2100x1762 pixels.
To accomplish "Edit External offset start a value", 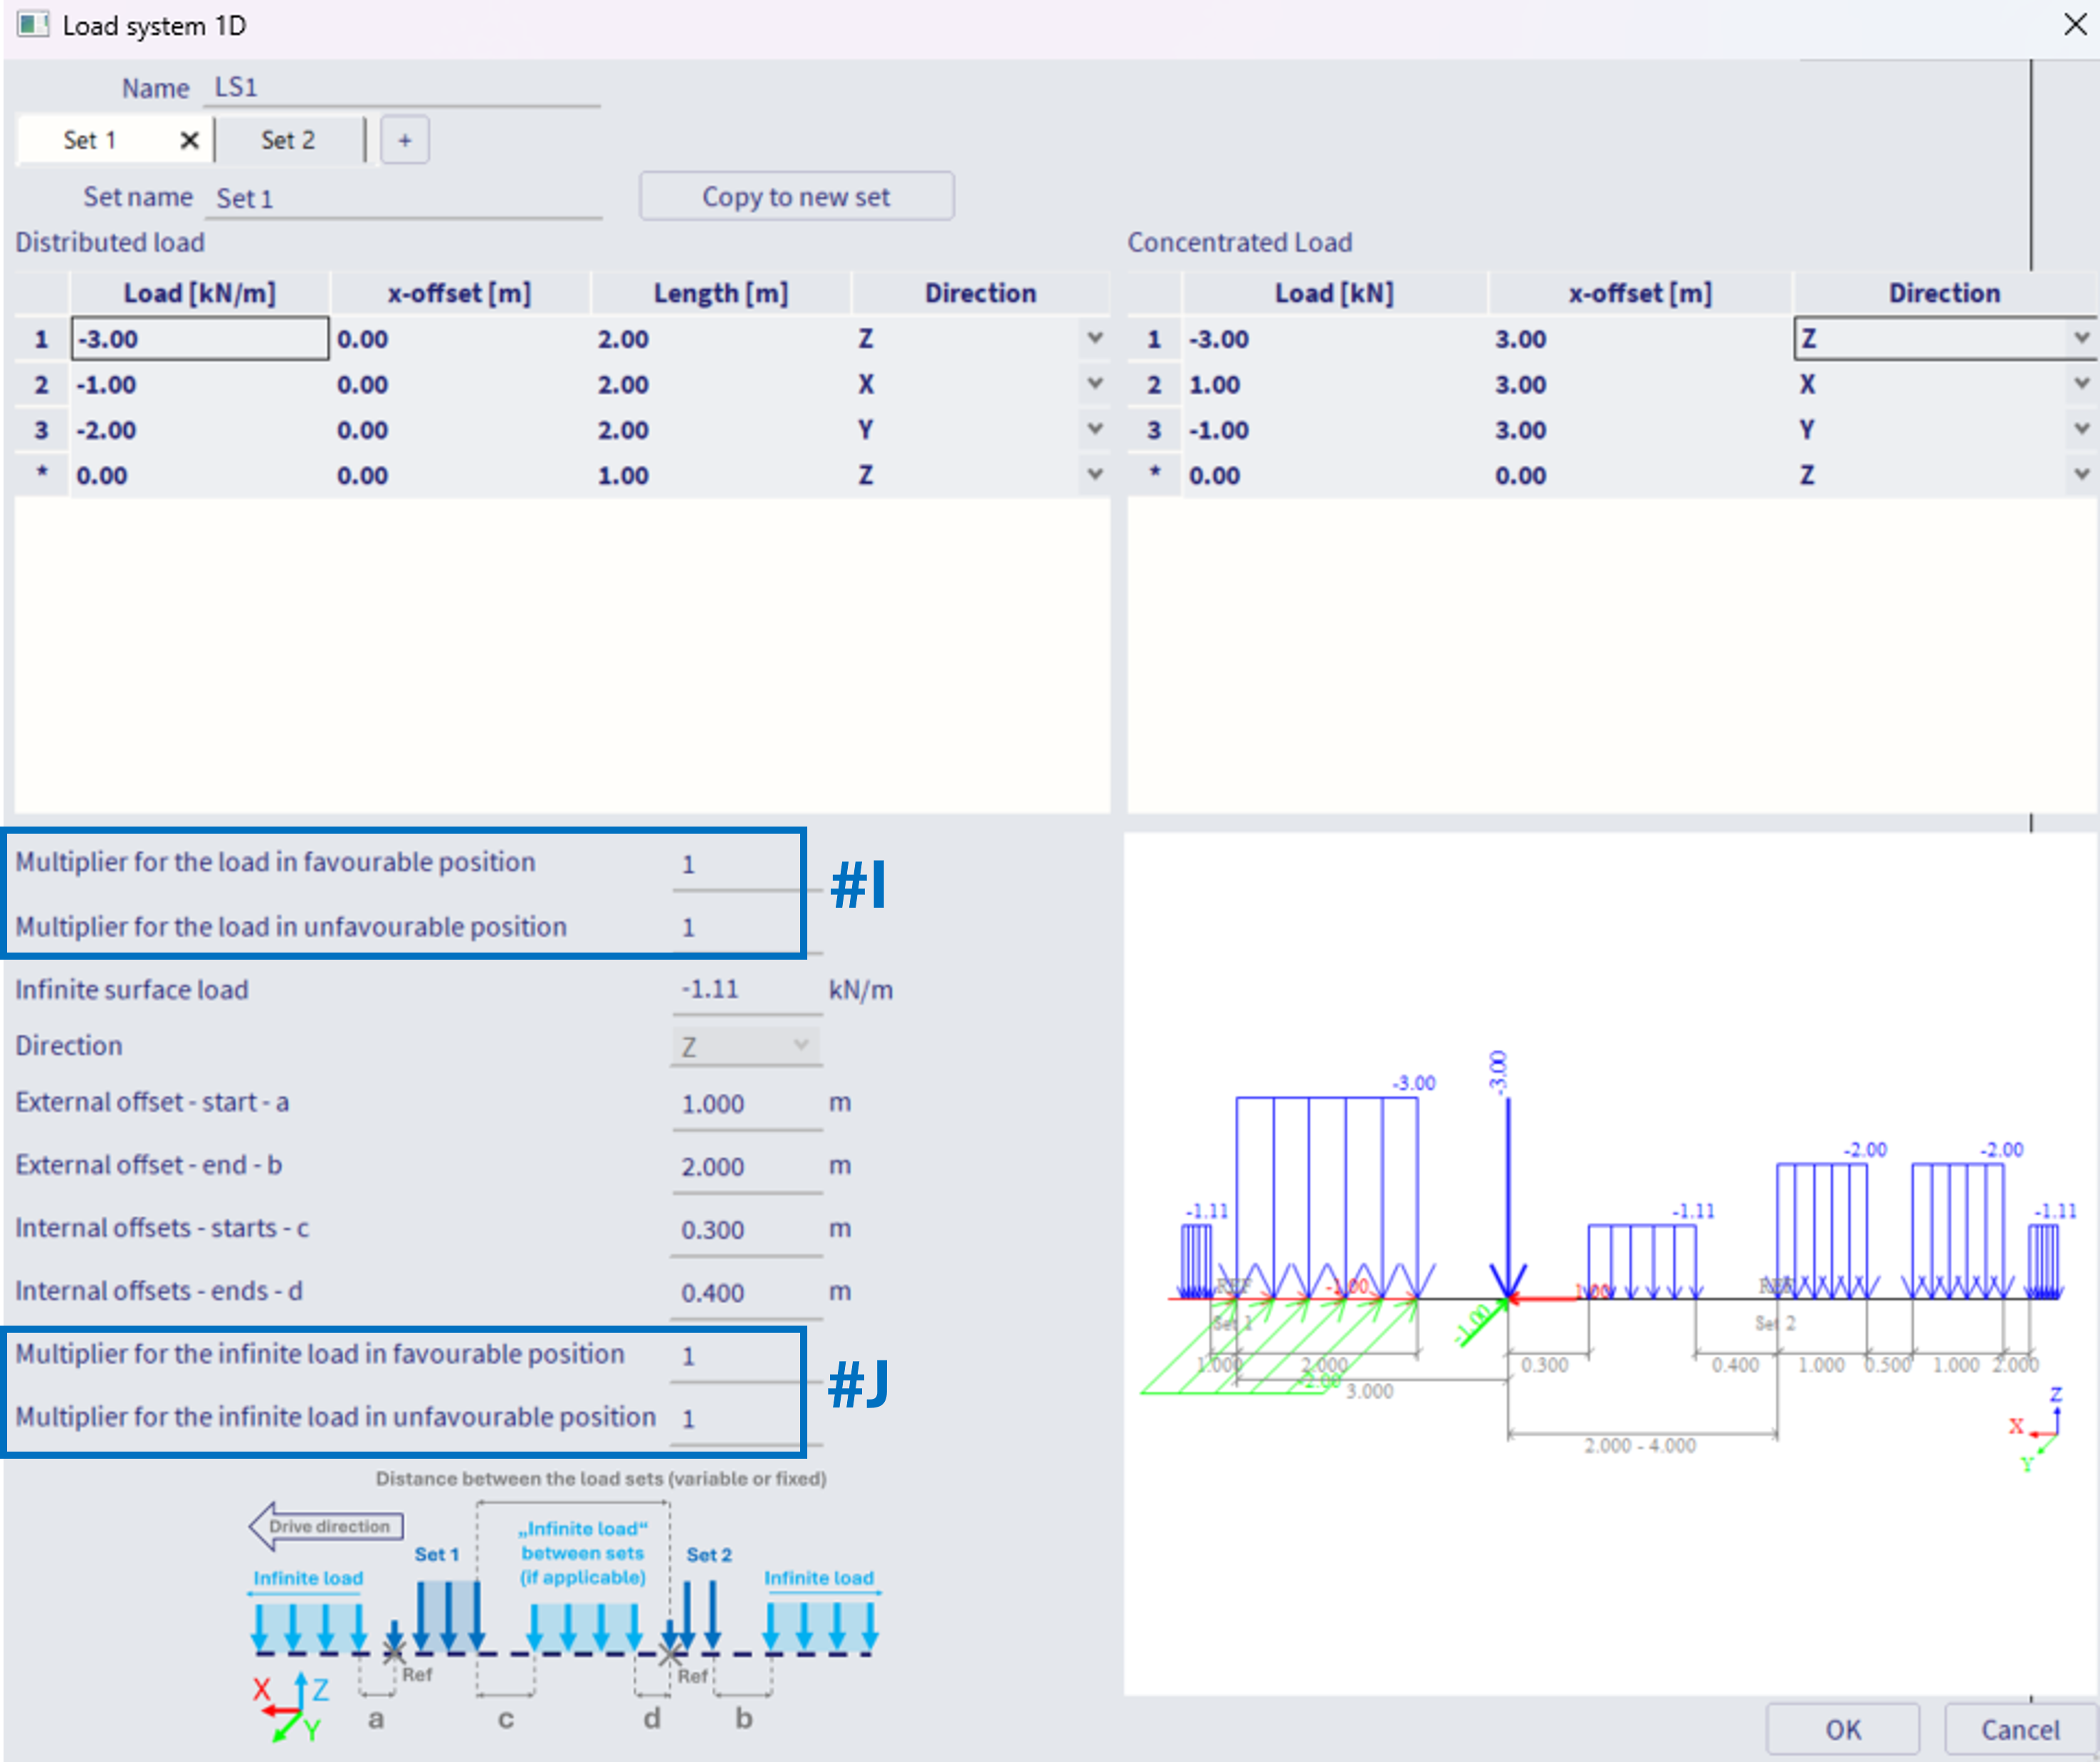I will coord(745,1104).
